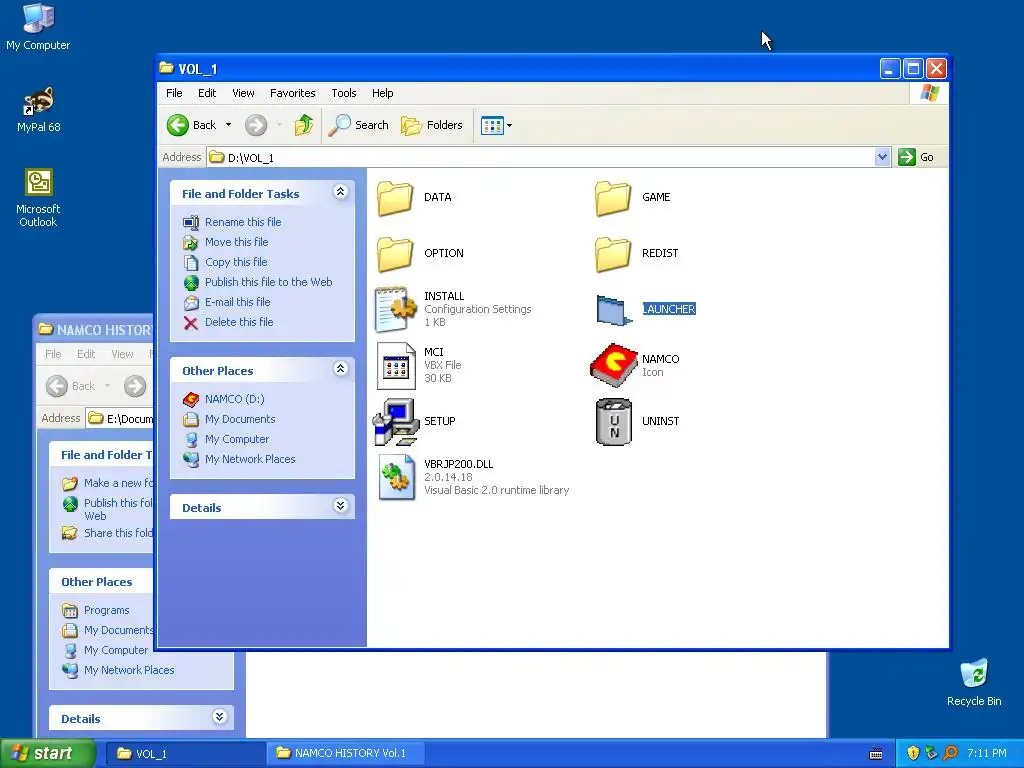Expand Details panel in NAMCO HISTORY window
The image size is (1024, 768).
click(x=219, y=717)
